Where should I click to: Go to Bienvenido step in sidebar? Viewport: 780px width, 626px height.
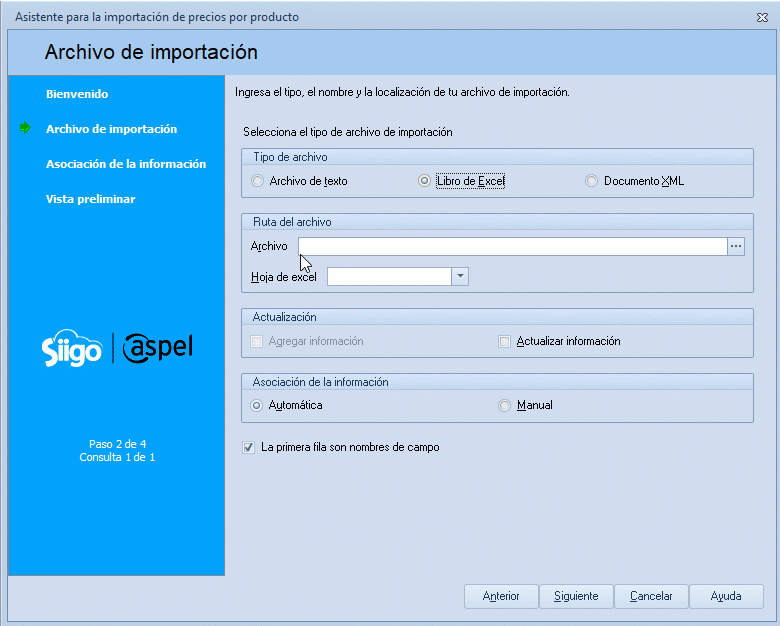[x=77, y=94]
